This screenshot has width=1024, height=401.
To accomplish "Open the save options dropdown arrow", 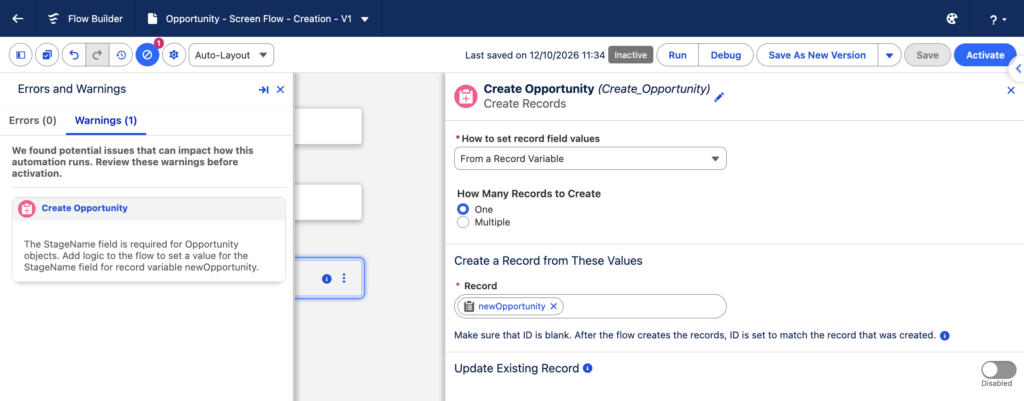I will (x=889, y=55).
